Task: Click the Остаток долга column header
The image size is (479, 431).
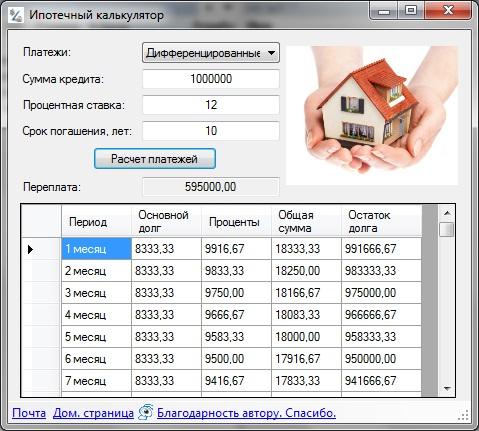Action: [x=382, y=221]
